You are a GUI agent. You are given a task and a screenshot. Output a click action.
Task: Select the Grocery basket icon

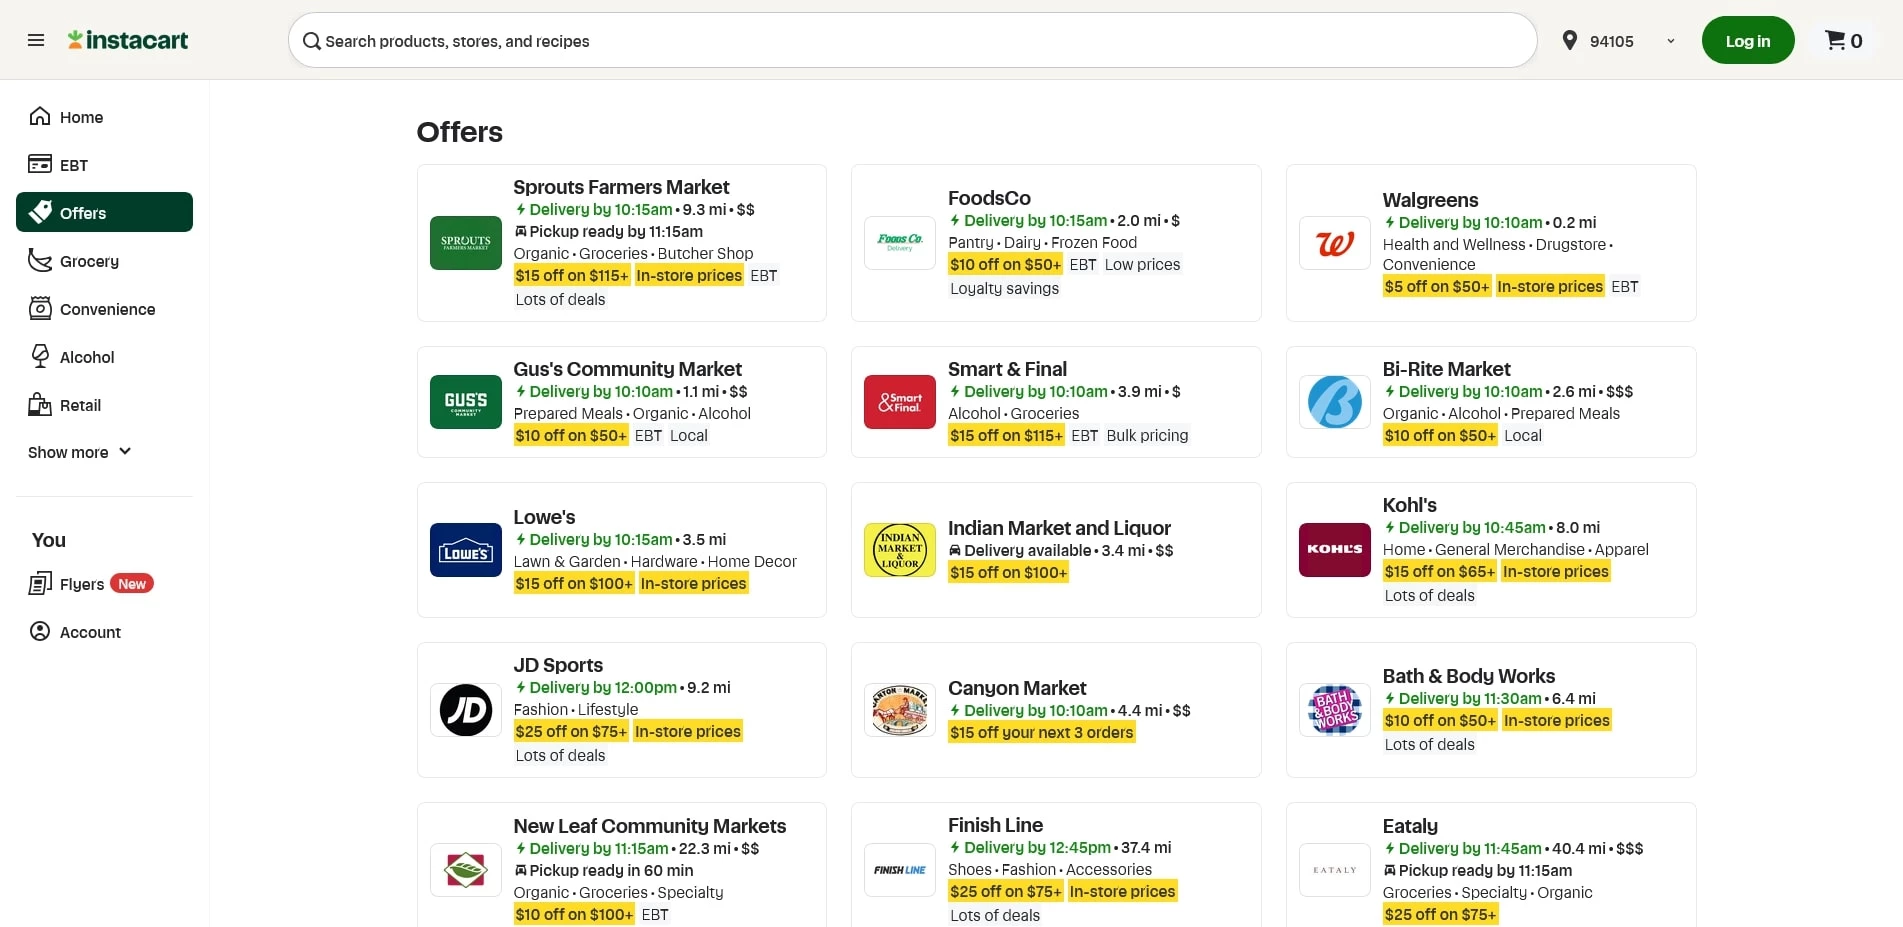click(x=40, y=260)
